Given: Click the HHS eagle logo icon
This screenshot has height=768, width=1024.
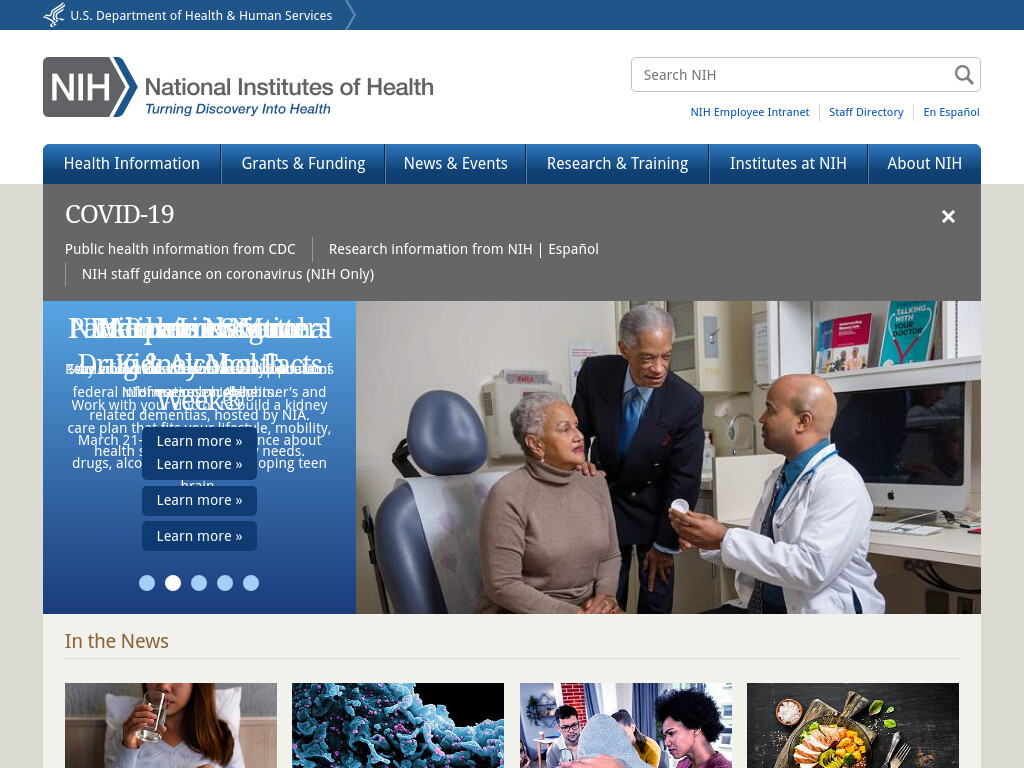Looking at the screenshot, I should tap(54, 15).
